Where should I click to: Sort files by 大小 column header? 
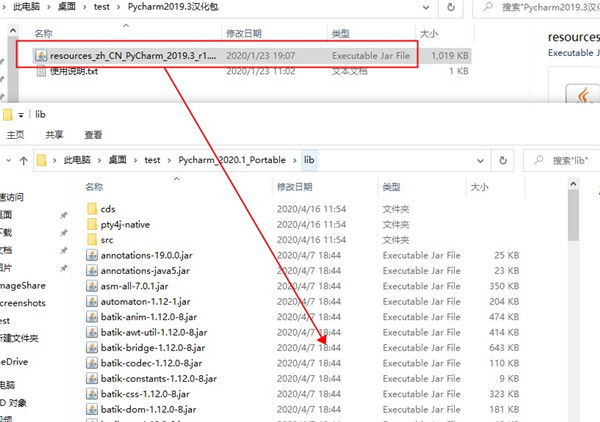coord(477,187)
